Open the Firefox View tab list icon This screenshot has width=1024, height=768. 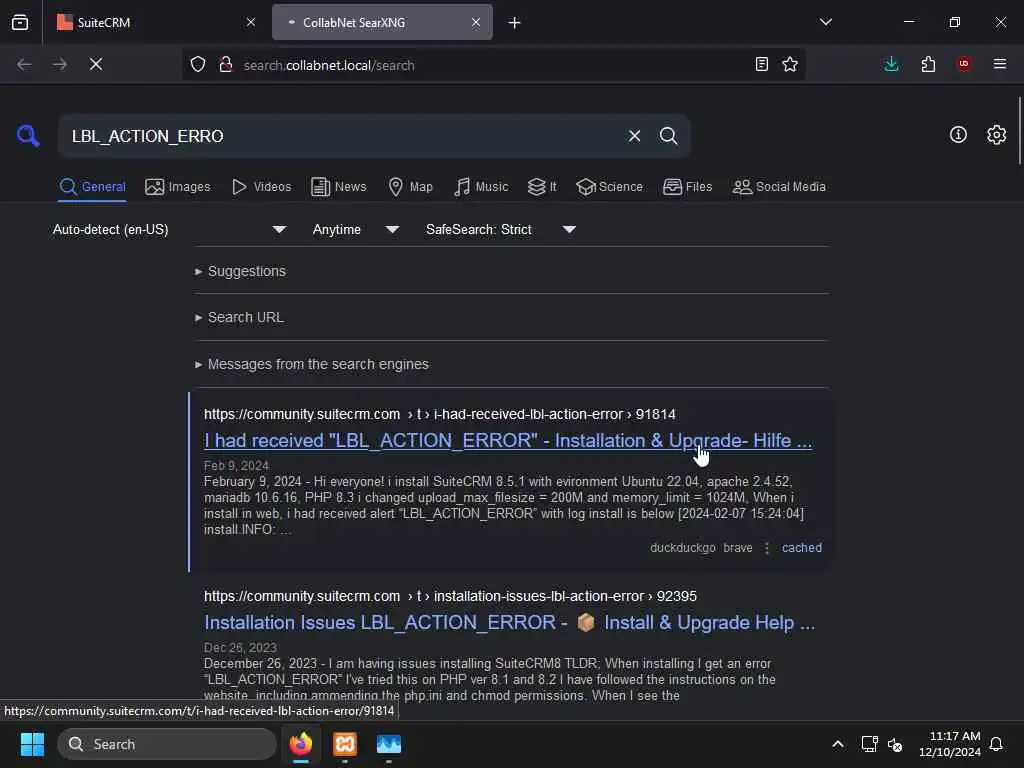20,22
